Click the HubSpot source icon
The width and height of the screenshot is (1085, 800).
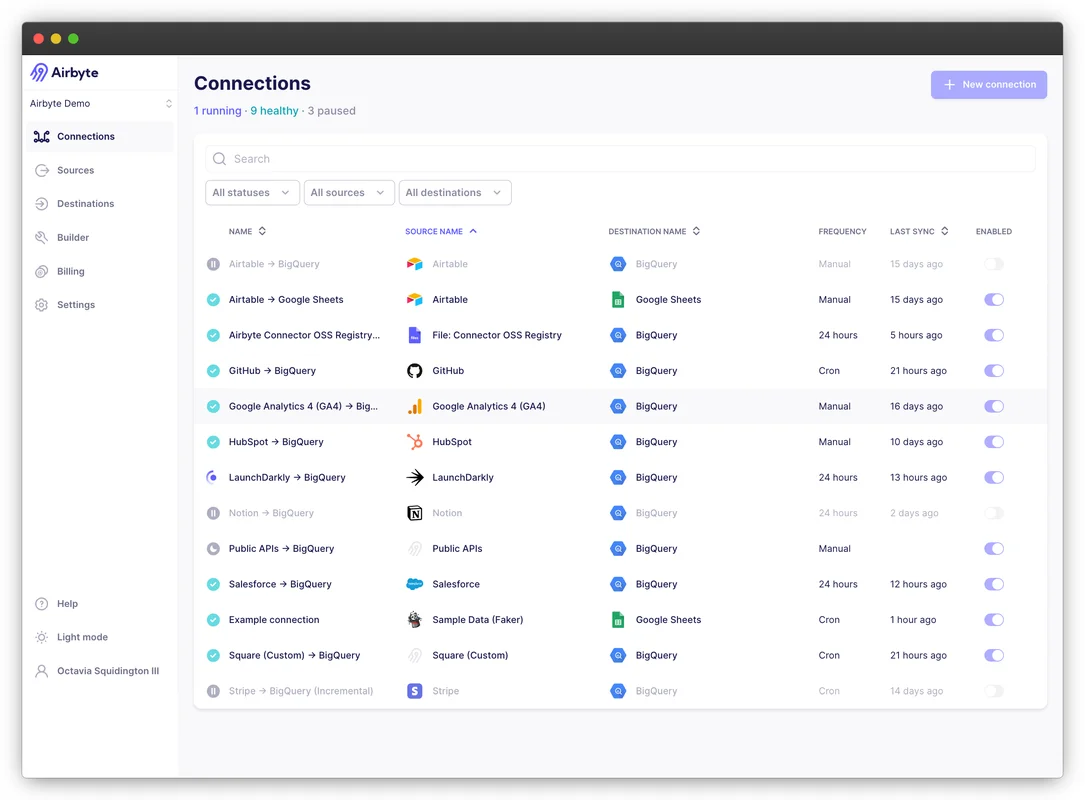(x=415, y=441)
